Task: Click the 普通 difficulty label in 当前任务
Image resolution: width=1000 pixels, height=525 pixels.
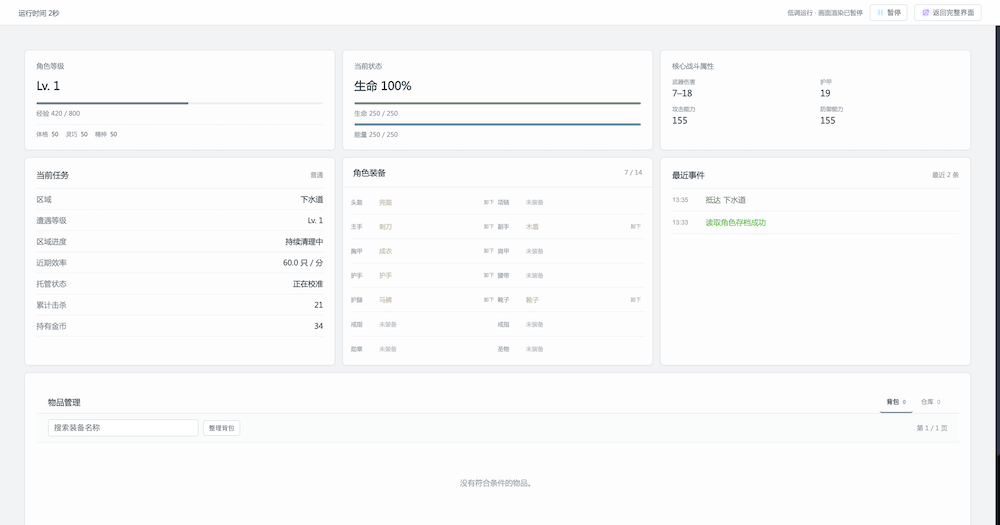Action: coord(317,175)
